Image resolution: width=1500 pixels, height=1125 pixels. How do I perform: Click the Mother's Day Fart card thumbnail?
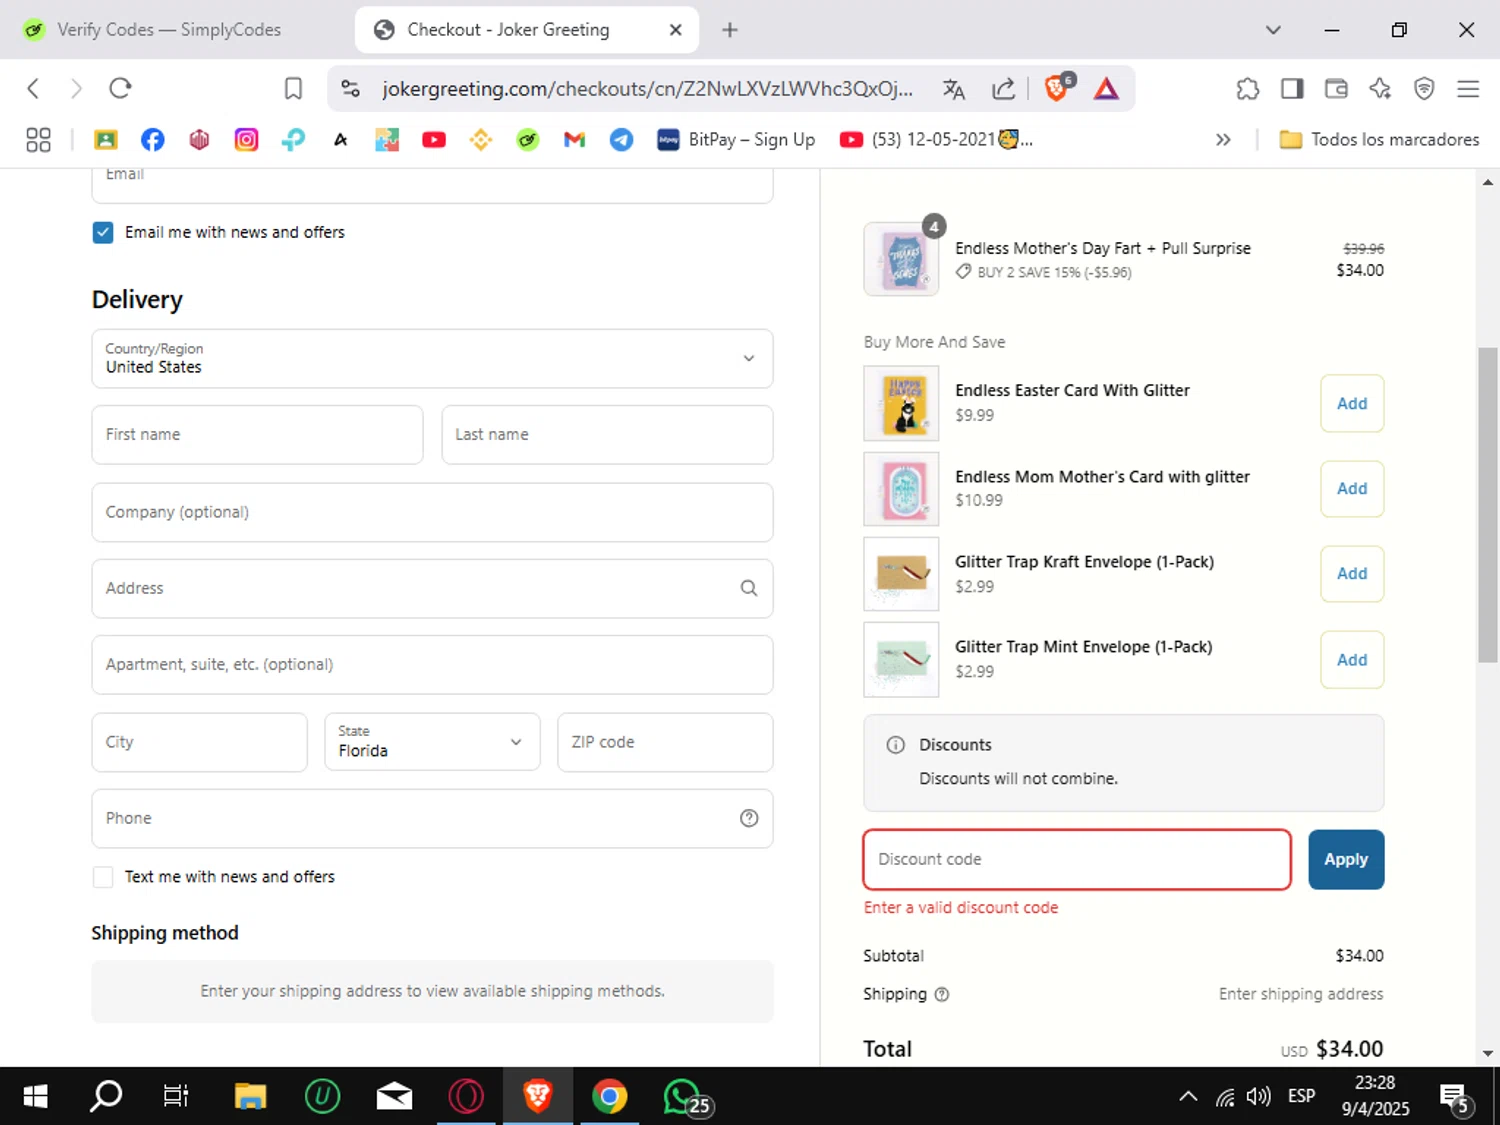click(x=901, y=259)
